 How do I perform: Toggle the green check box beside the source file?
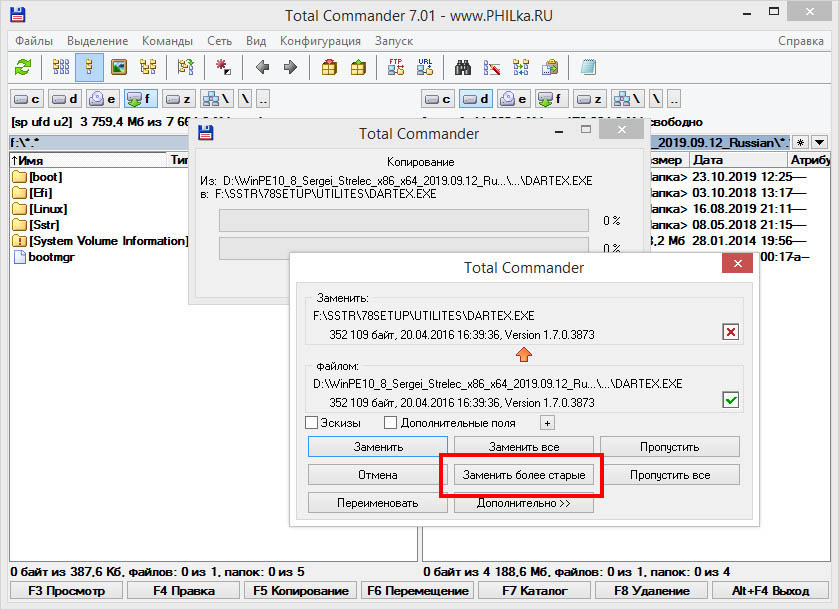730,400
